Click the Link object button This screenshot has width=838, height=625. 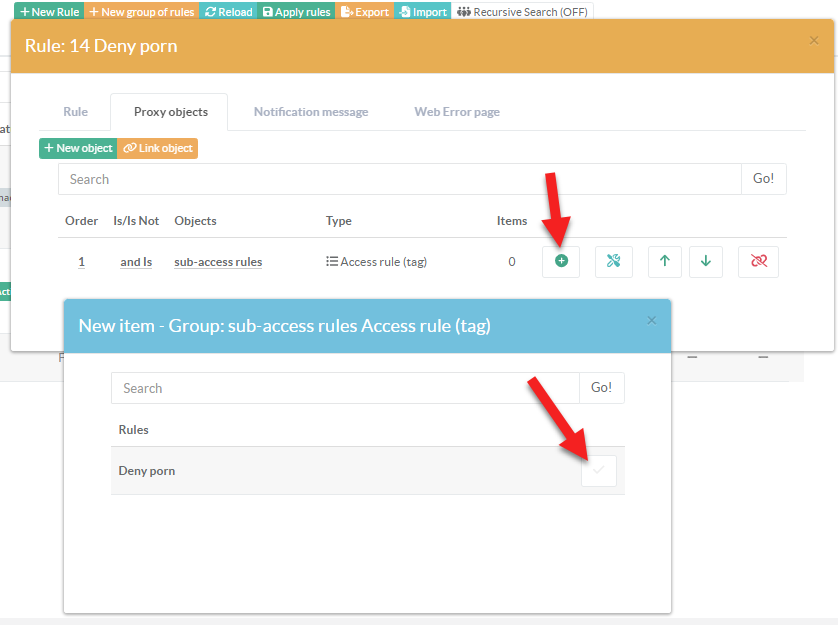[x=158, y=148]
